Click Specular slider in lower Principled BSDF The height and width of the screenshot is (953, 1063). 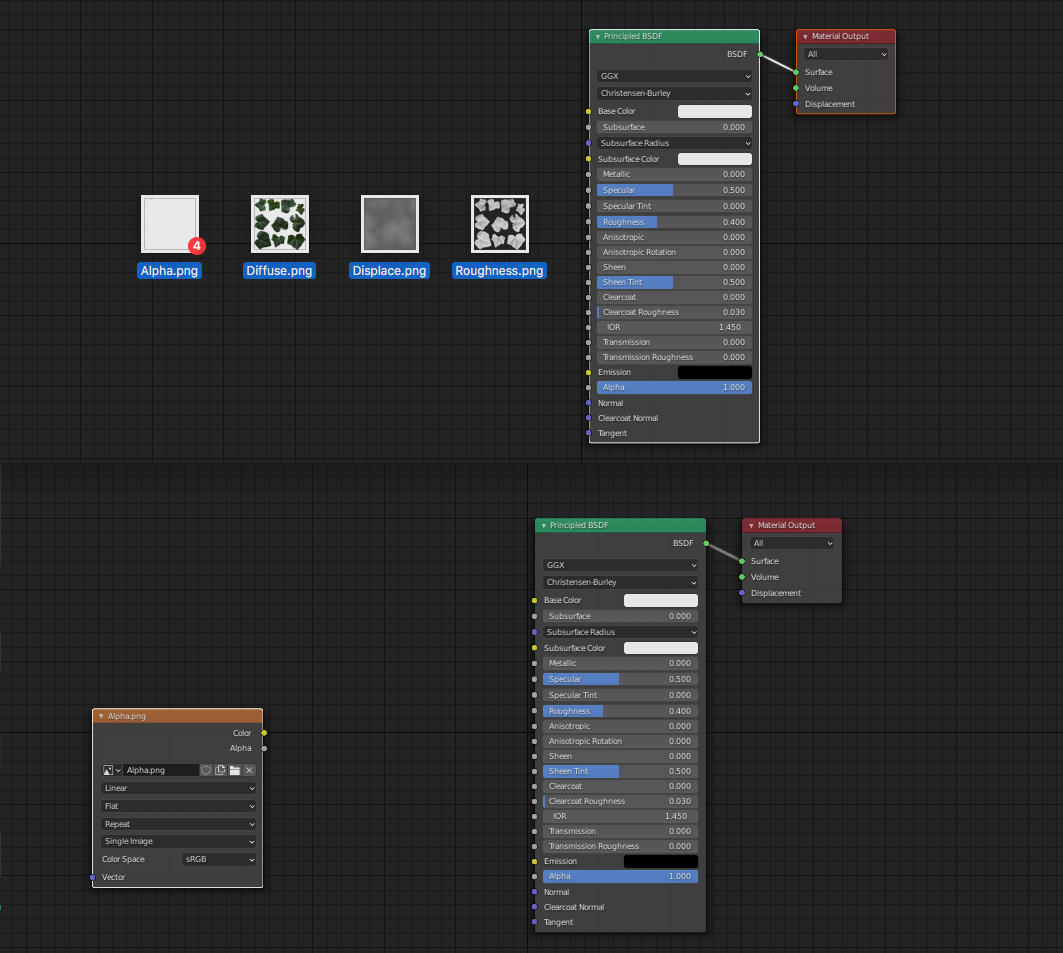(x=620, y=679)
